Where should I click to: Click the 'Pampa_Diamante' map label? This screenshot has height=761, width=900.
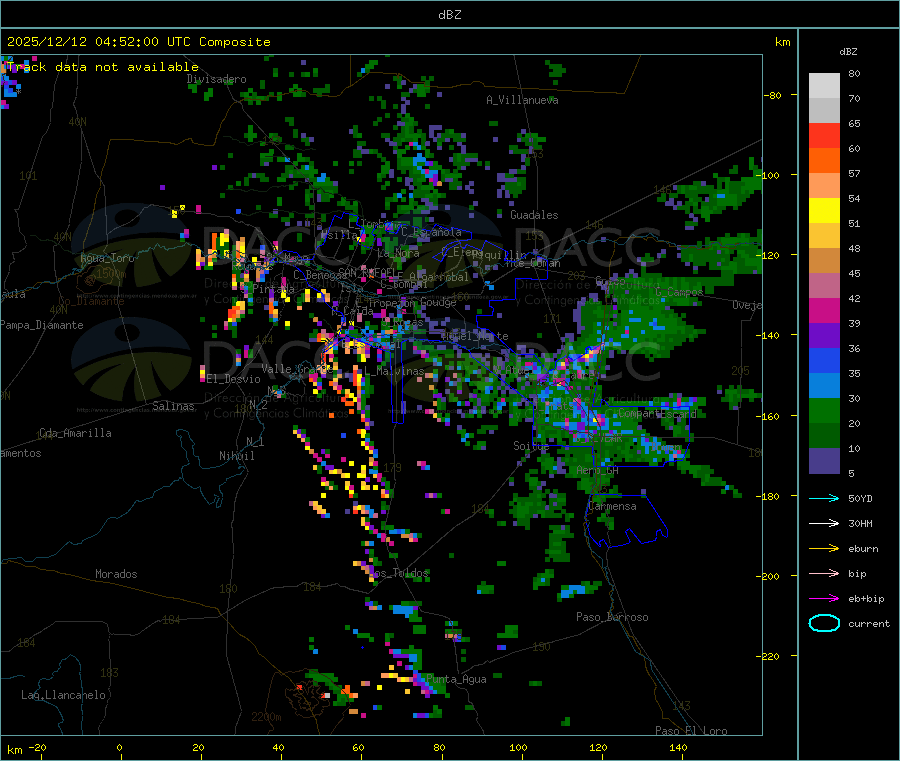42,325
